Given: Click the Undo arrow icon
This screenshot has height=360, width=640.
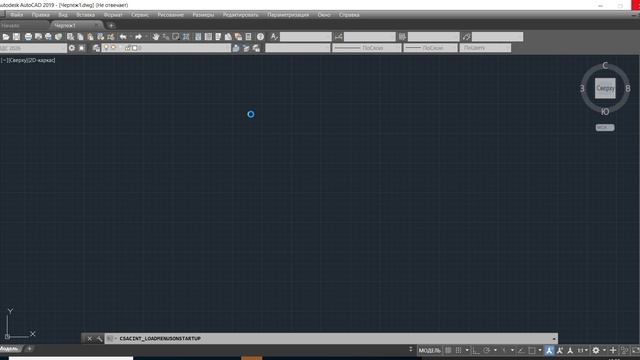Looking at the screenshot, I should (123, 37).
